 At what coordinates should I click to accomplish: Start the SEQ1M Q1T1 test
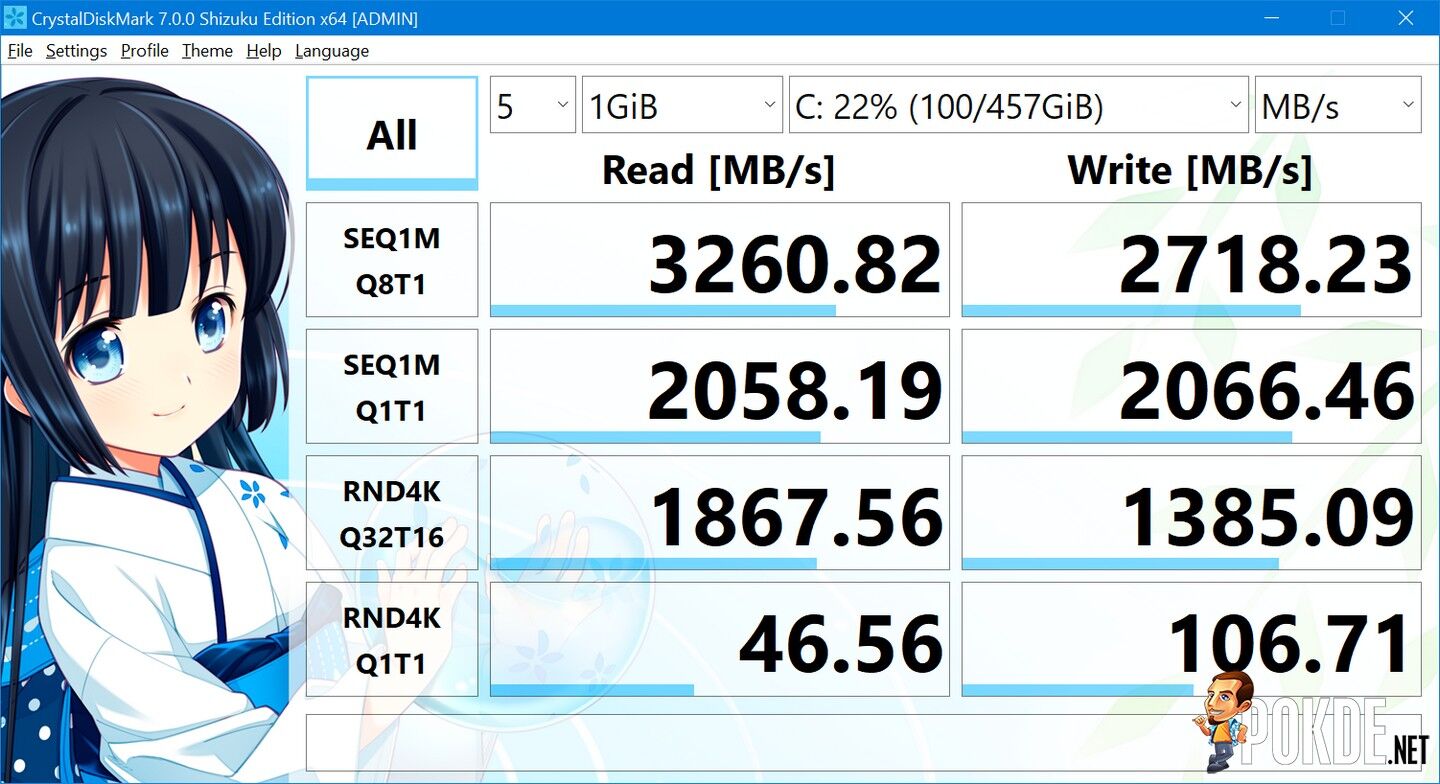(392, 386)
